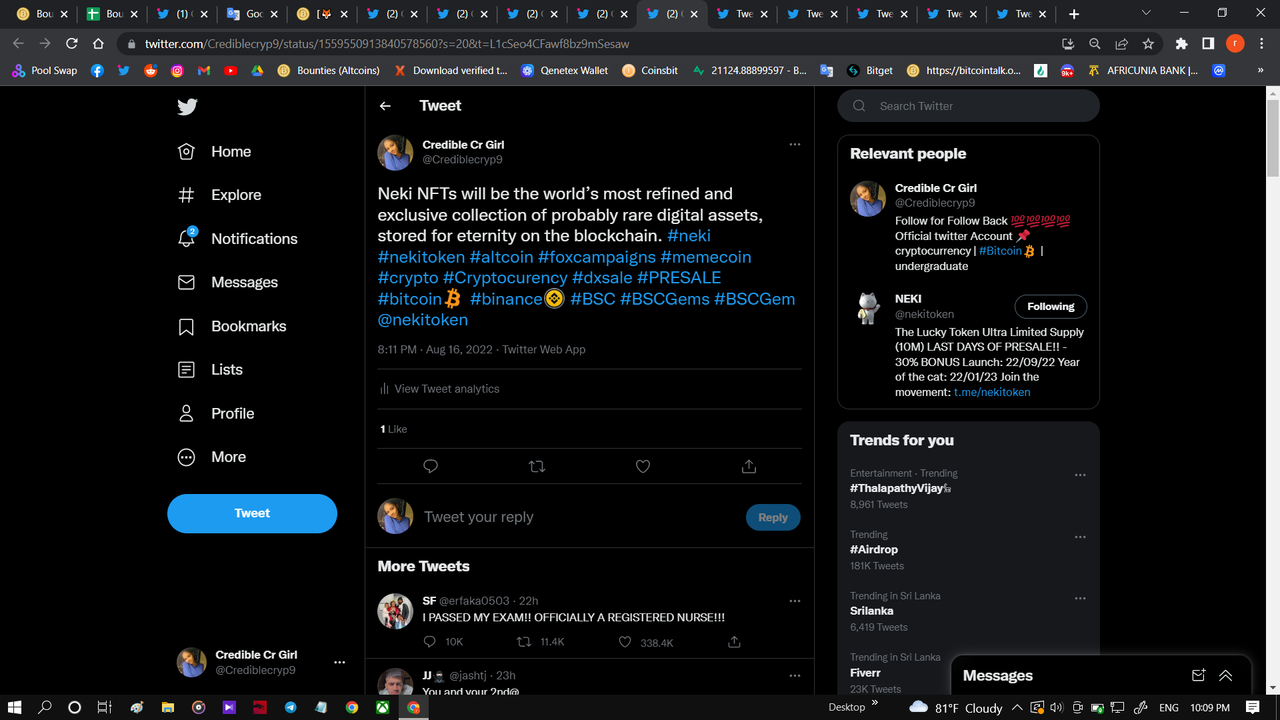1280x720 pixels.
Task: Open Notifications showing 2 new alerts
Action: point(253,238)
